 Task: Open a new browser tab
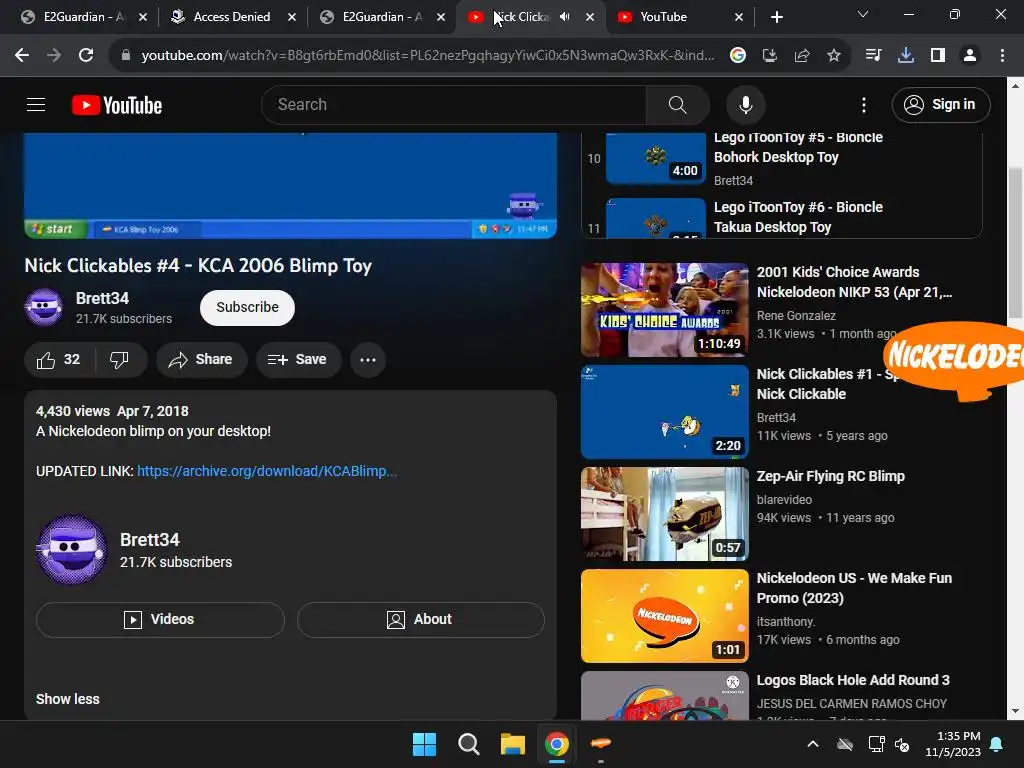(x=776, y=17)
